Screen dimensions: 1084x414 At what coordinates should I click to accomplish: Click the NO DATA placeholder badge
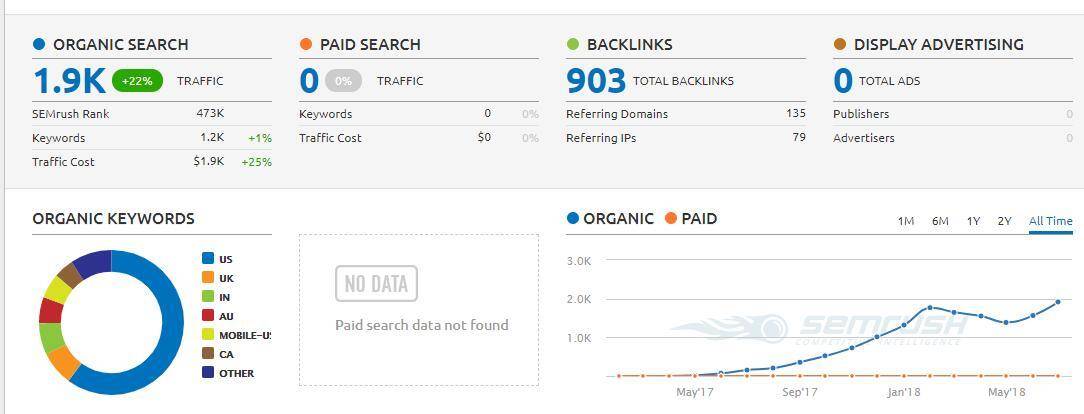pos(376,283)
